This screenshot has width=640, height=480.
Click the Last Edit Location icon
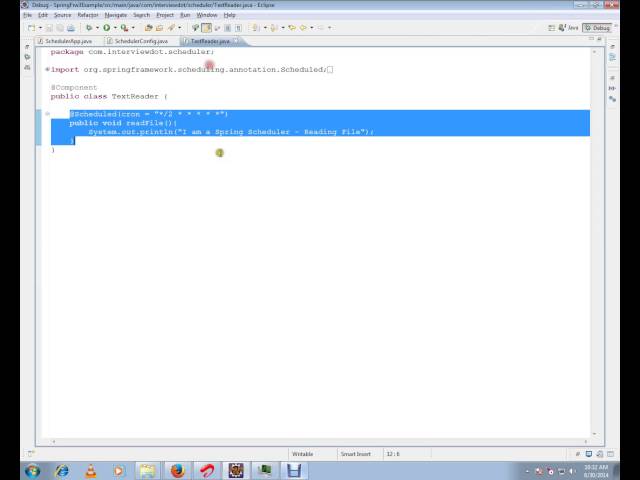pos(292,28)
